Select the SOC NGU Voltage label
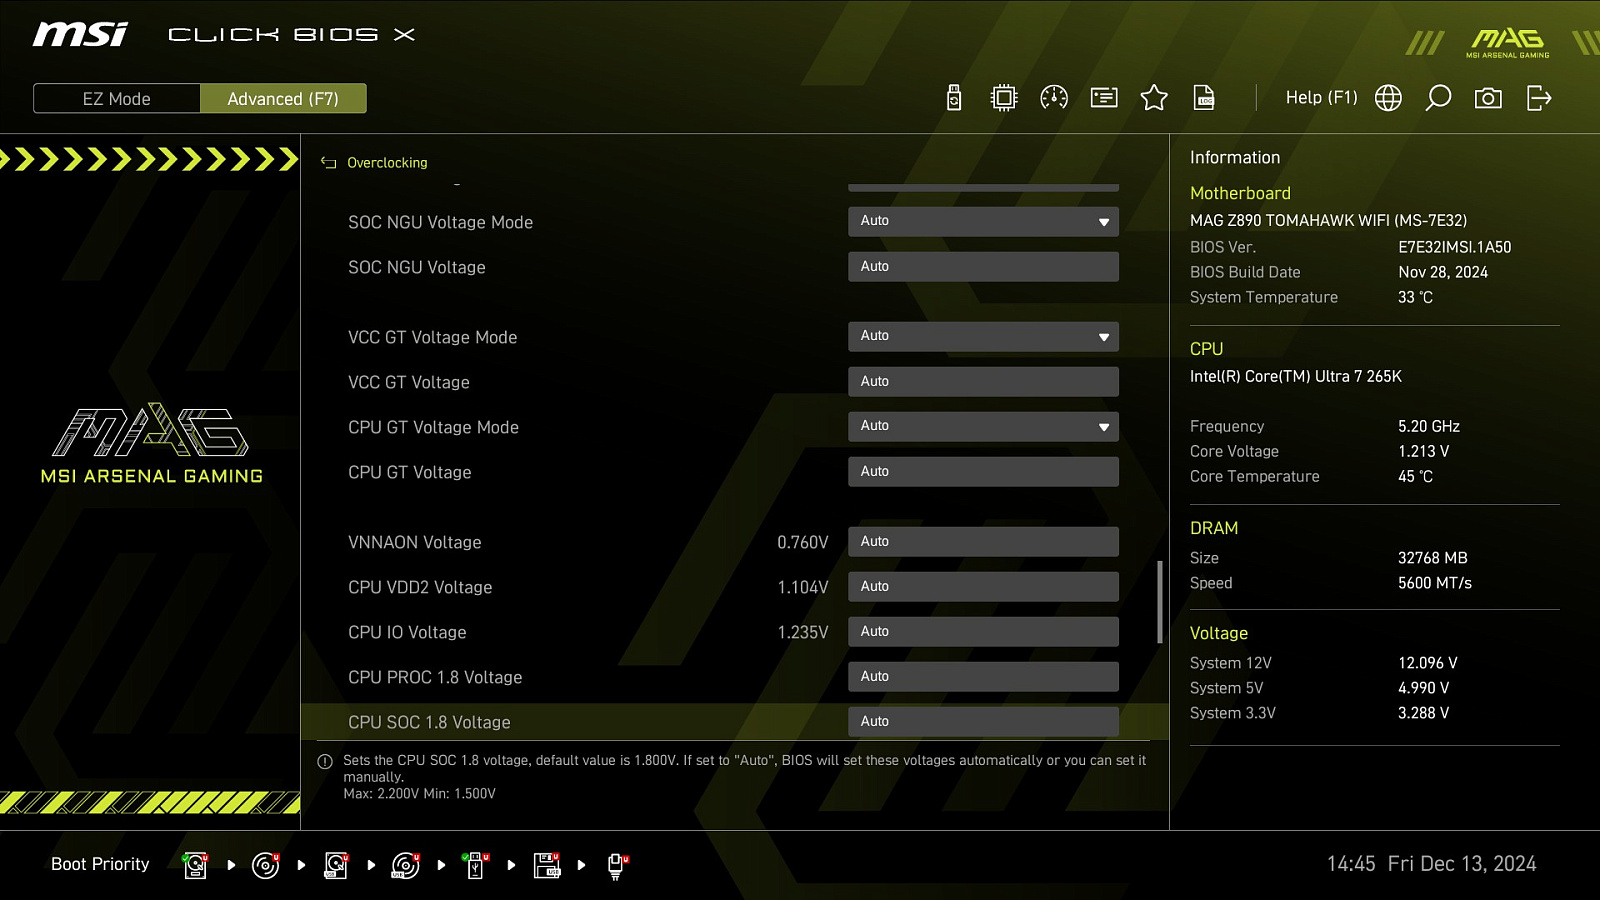This screenshot has height=900, width=1600. [x=417, y=267]
